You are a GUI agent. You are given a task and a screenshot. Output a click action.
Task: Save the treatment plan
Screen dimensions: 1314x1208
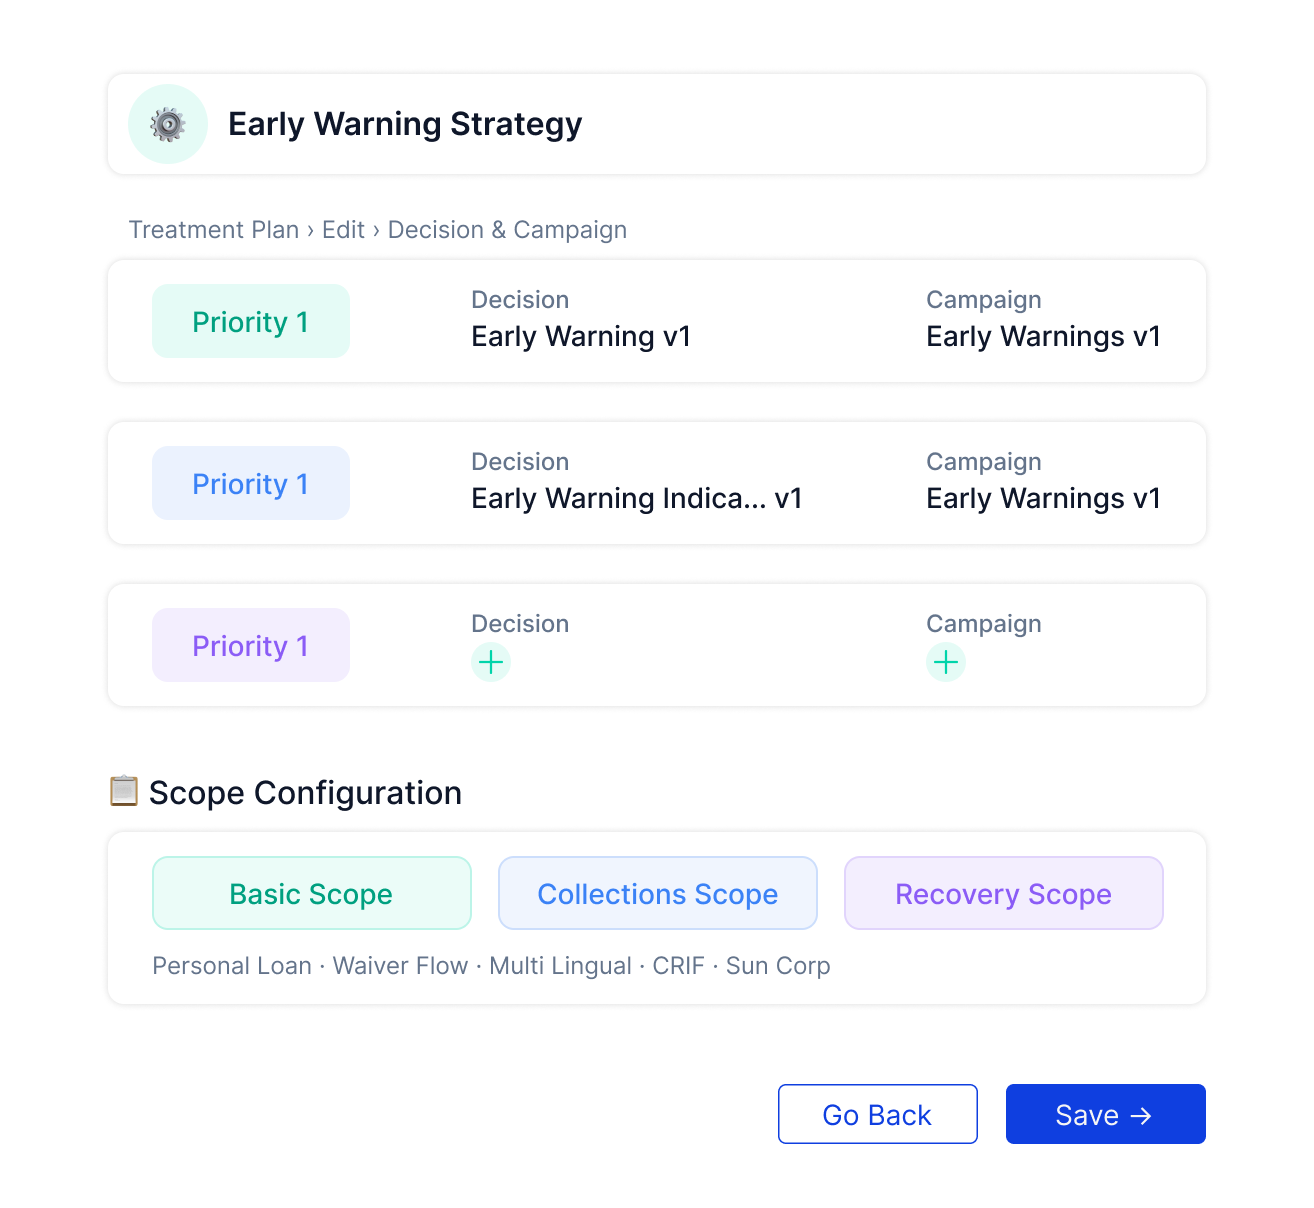(1105, 1115)
